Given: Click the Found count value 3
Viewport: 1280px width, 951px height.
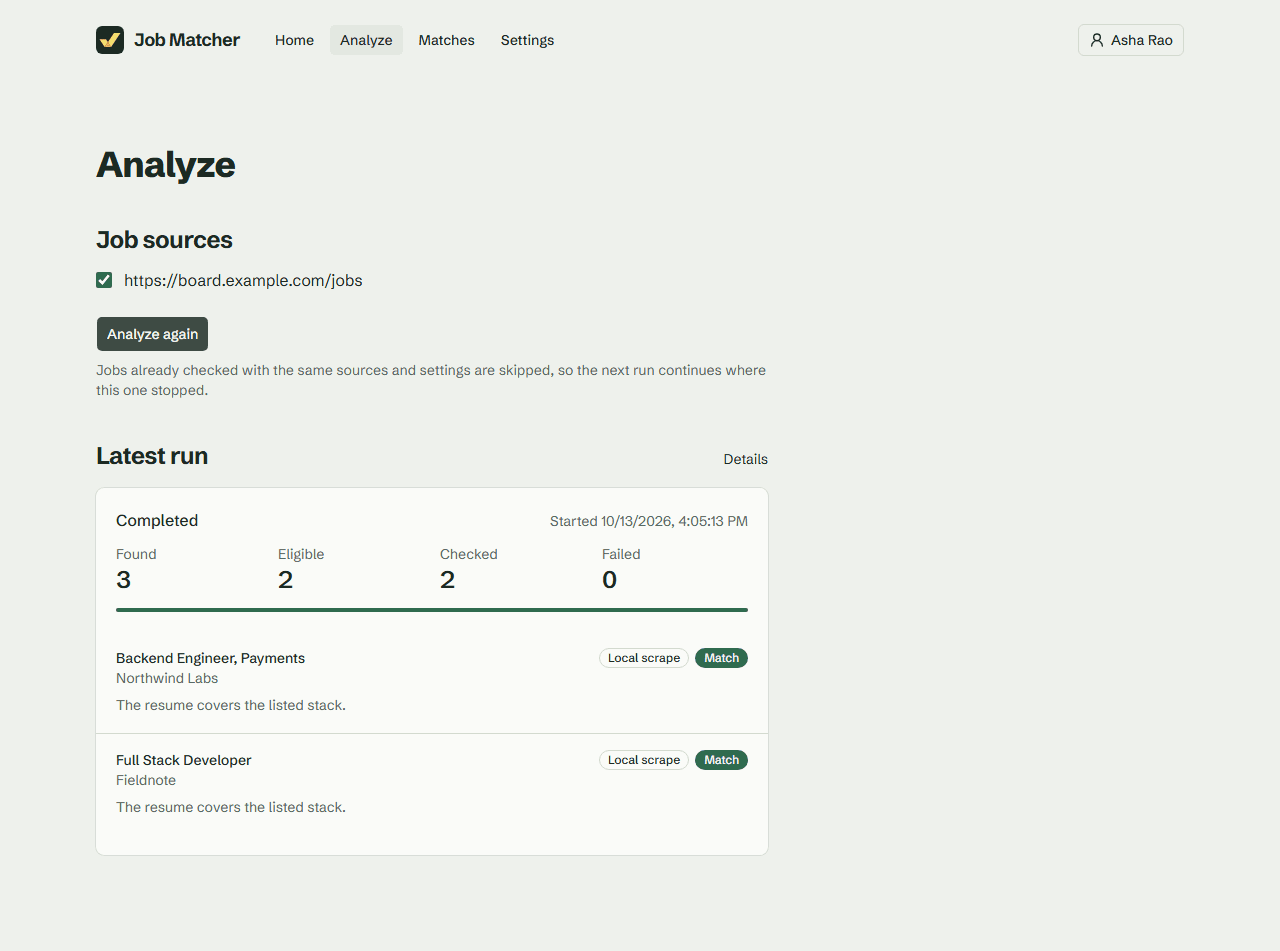Looking at the screenshot, I should tap(123, 580).
